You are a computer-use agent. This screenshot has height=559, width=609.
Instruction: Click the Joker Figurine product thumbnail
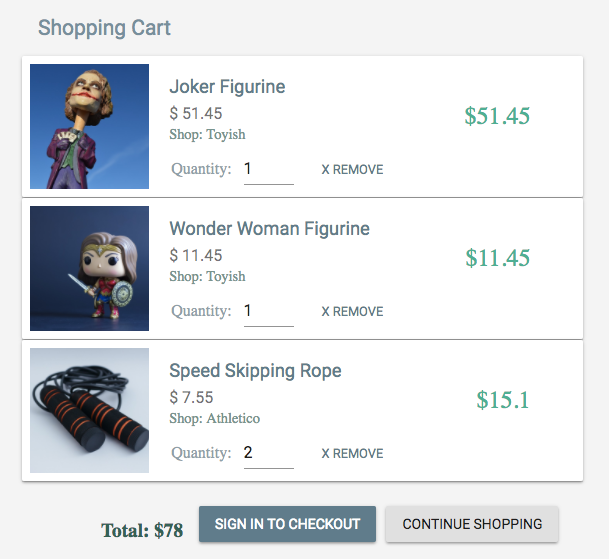[x=89, y=127]
